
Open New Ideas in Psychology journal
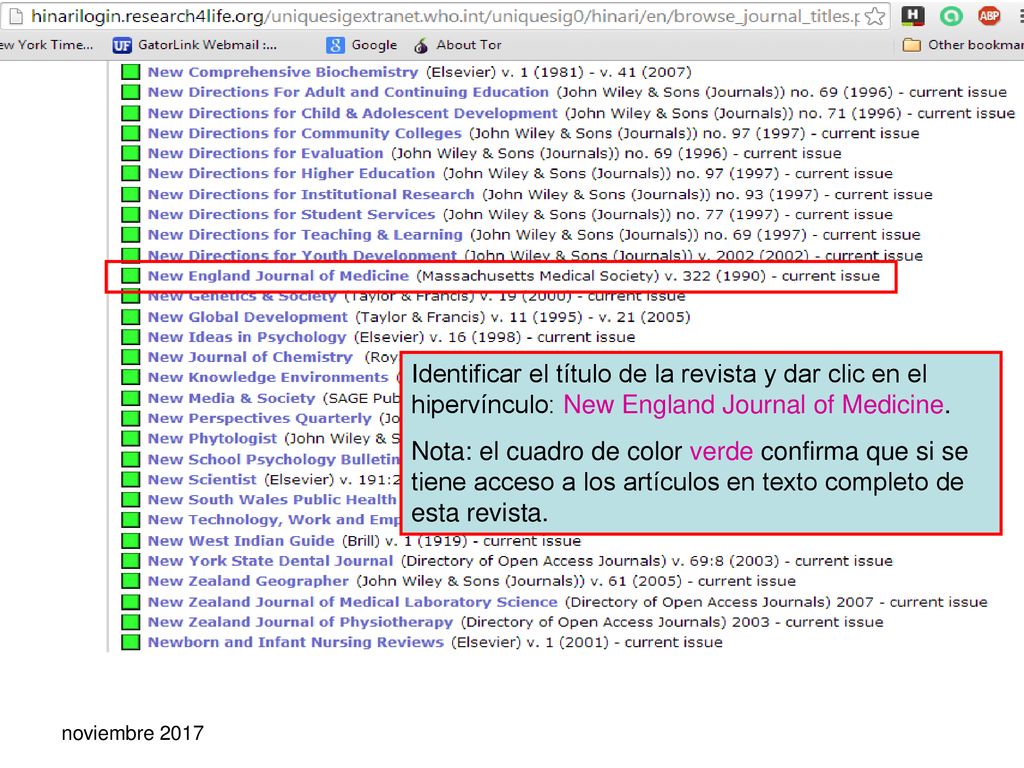tap(247, 338)
